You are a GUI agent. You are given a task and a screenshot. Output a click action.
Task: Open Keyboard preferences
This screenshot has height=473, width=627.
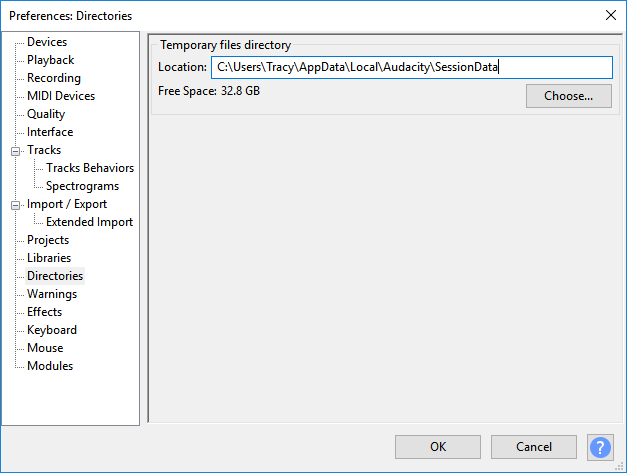pos(52,330)
